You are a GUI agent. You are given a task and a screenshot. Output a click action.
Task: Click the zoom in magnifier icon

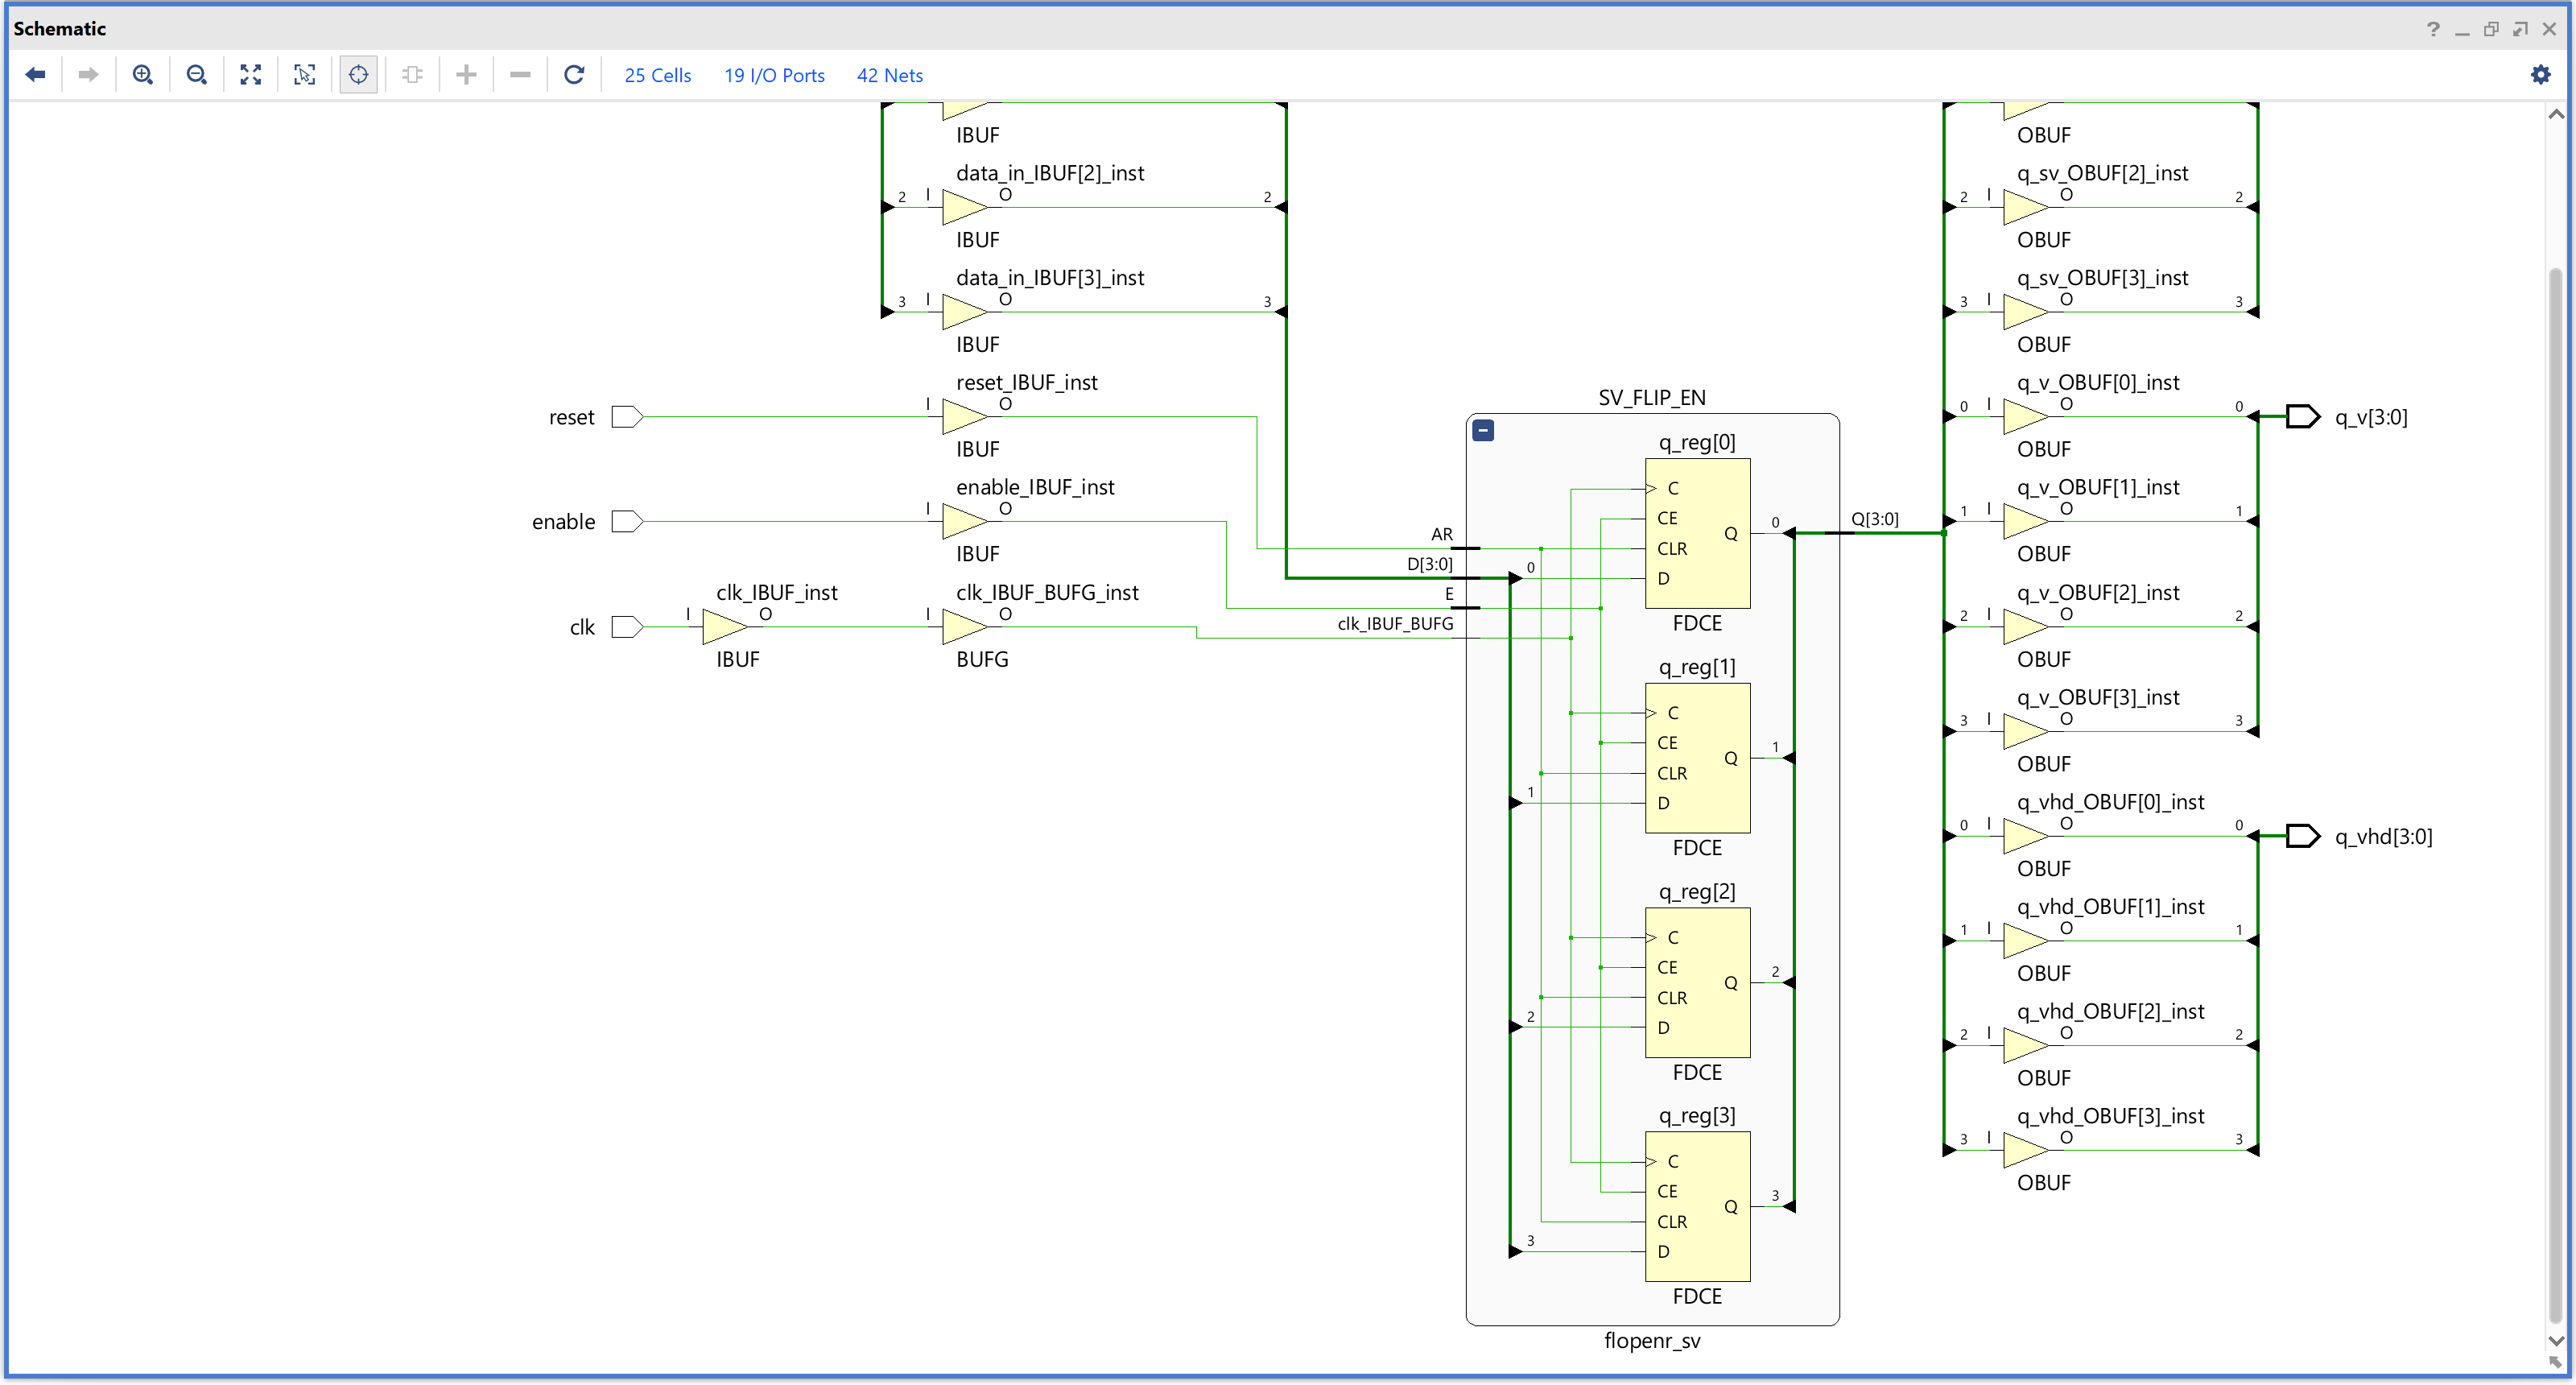pyautogui.click(x=143, y=75)
